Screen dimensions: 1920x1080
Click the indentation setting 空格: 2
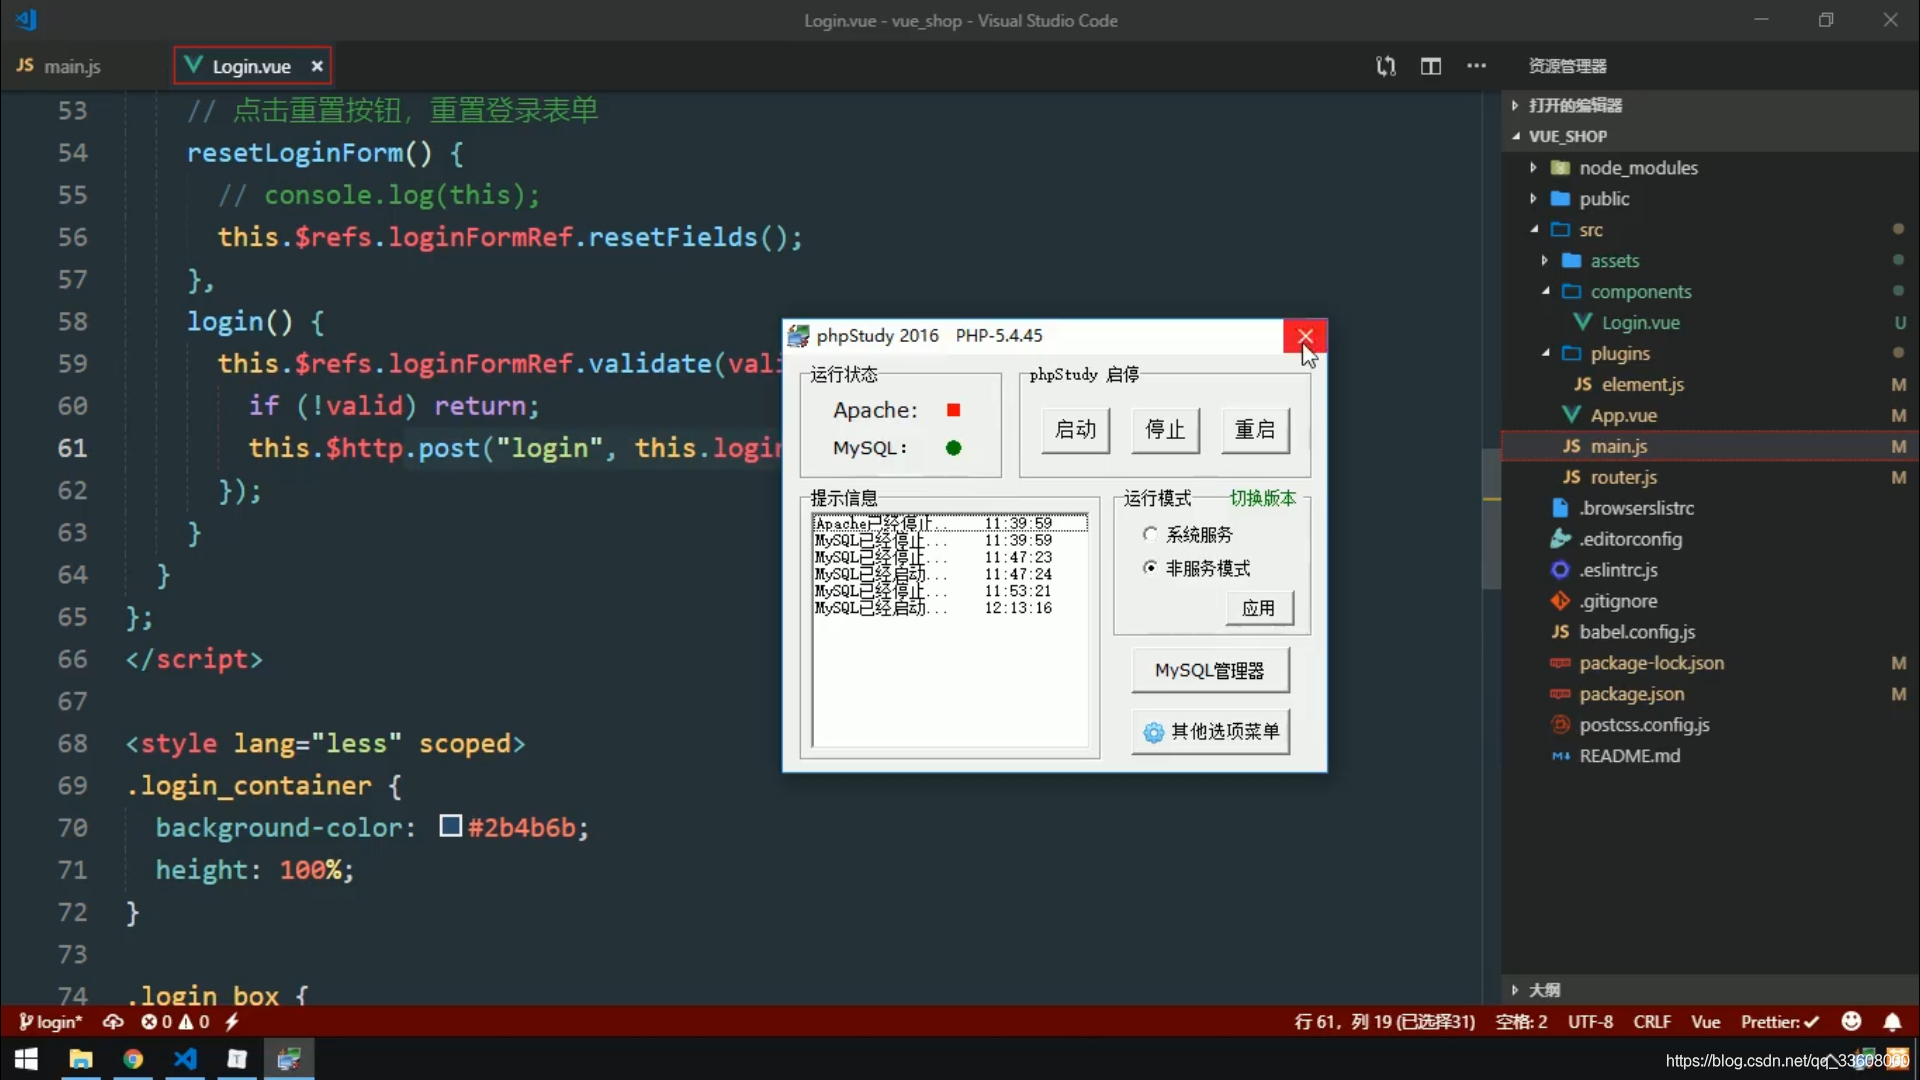[1521, 1022]
